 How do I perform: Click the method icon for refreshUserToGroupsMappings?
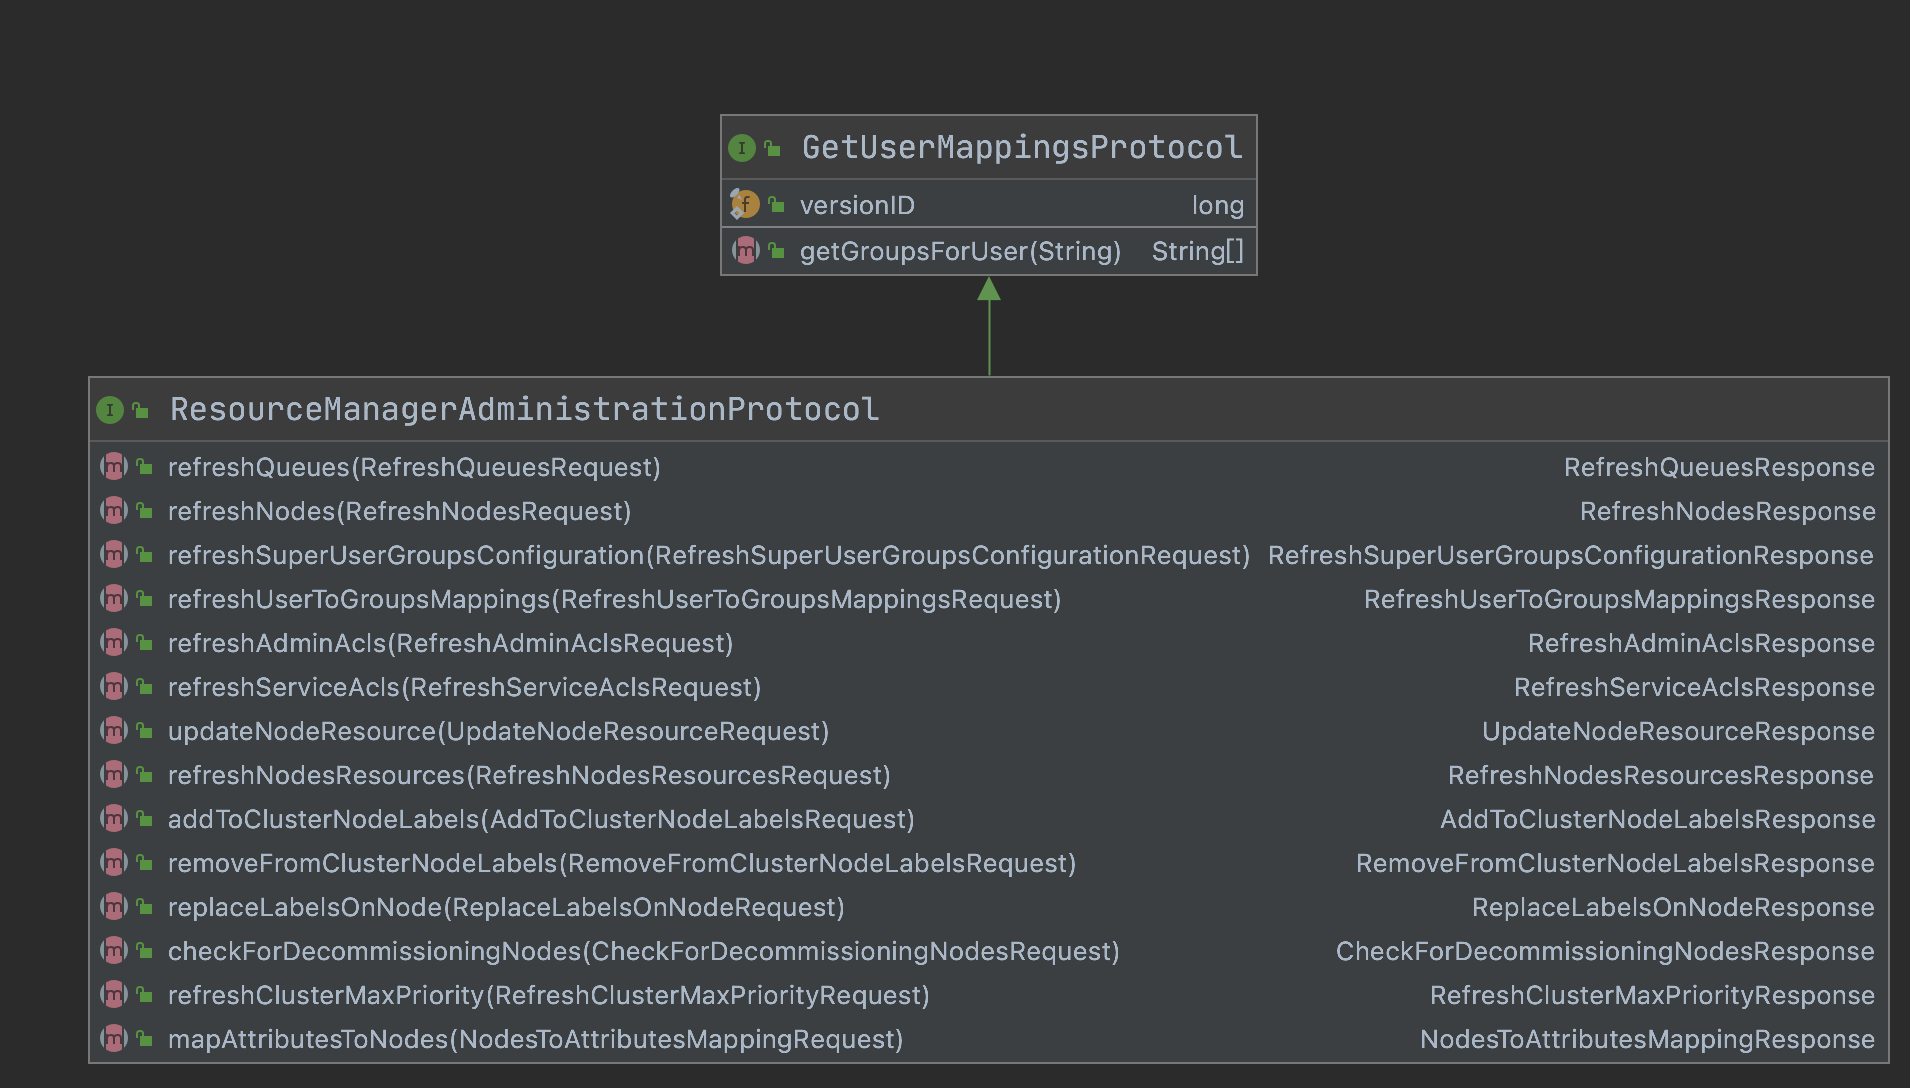(114, 598)
